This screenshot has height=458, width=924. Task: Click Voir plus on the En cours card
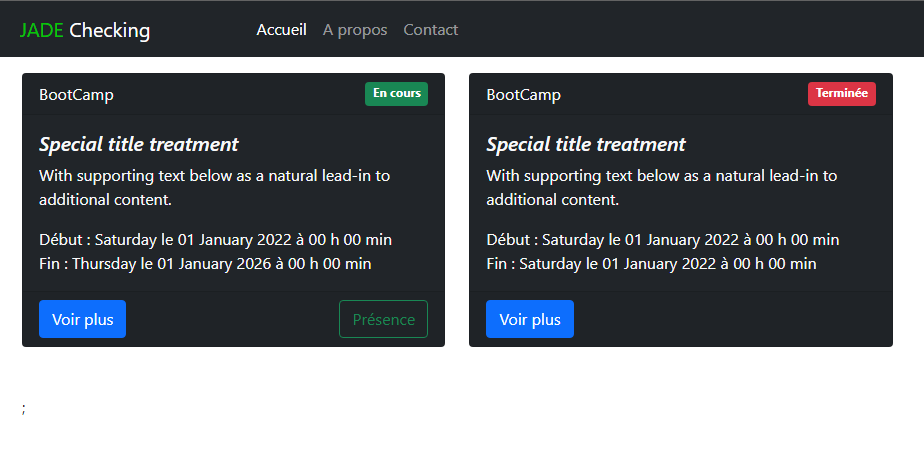tap(82, 319)
